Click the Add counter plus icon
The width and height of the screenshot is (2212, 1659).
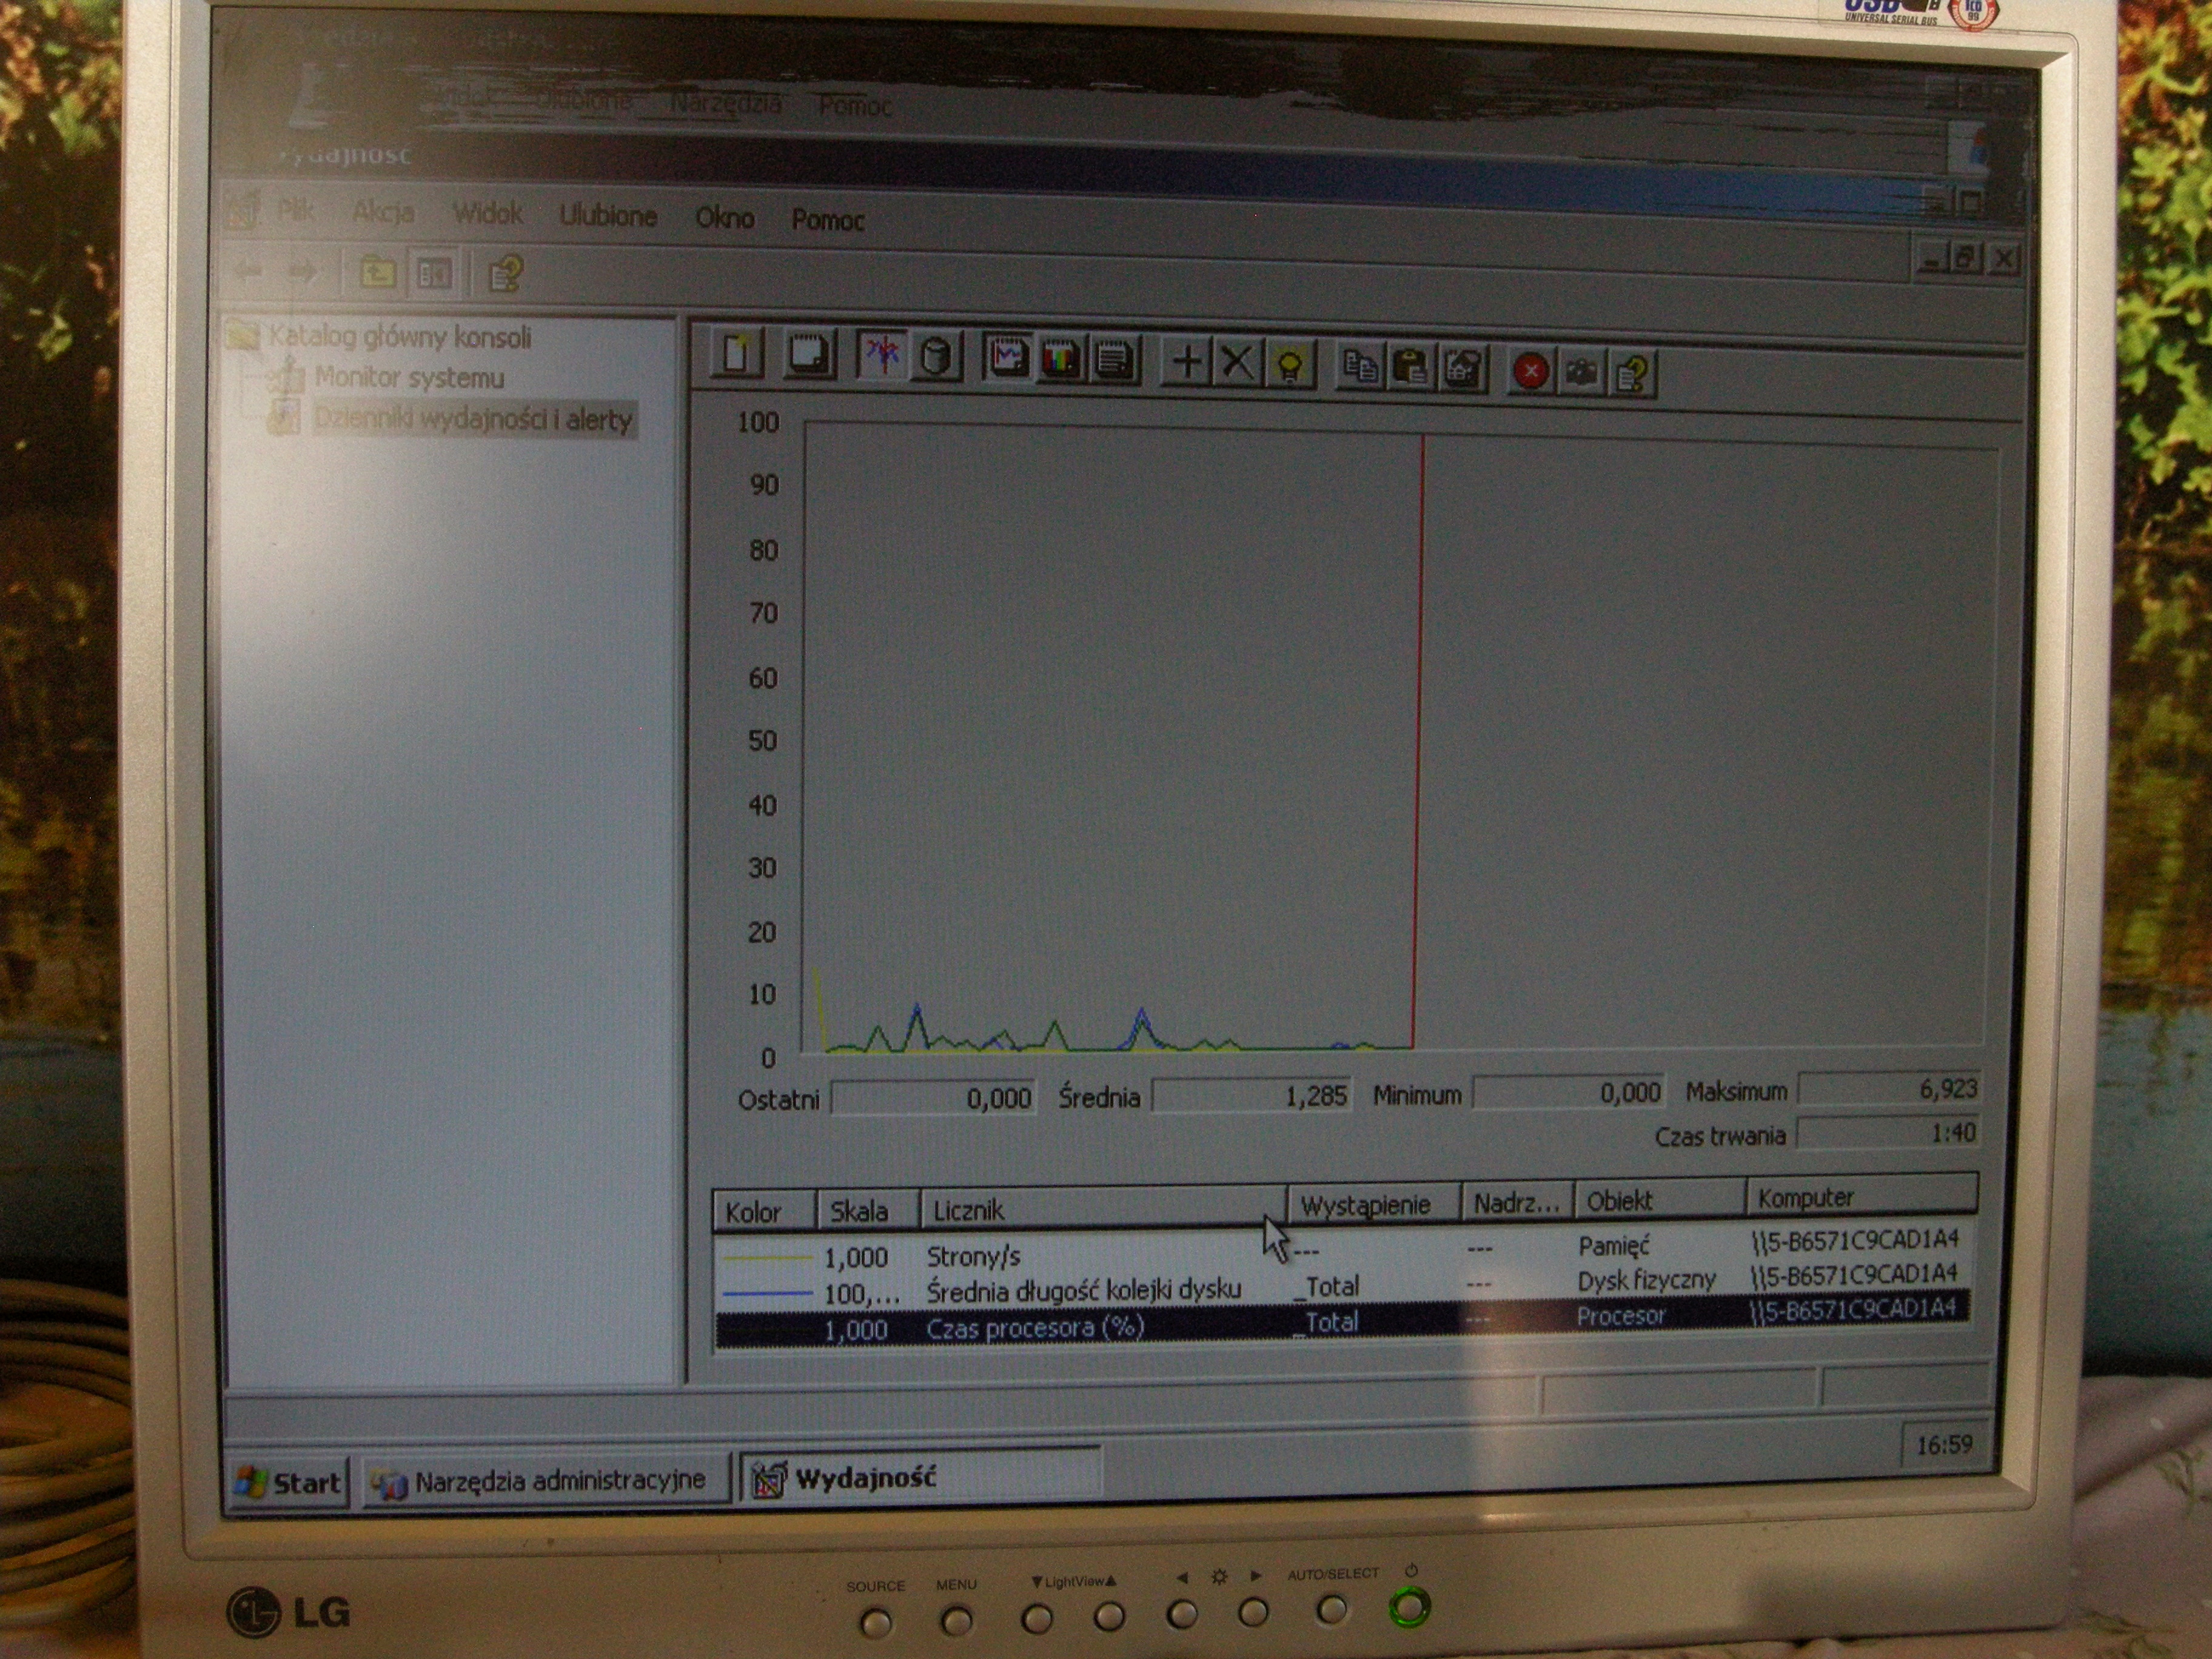pos(1187,362)
